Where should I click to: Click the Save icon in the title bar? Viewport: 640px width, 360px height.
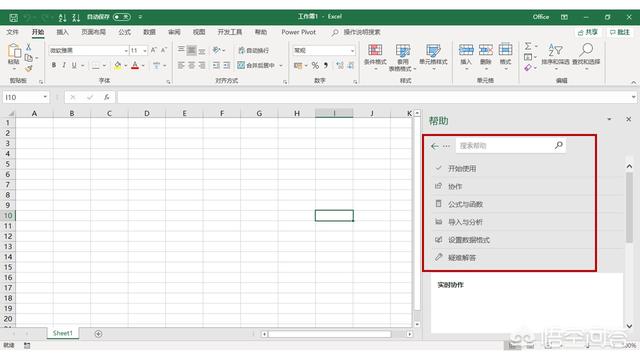tap(13, 17)
